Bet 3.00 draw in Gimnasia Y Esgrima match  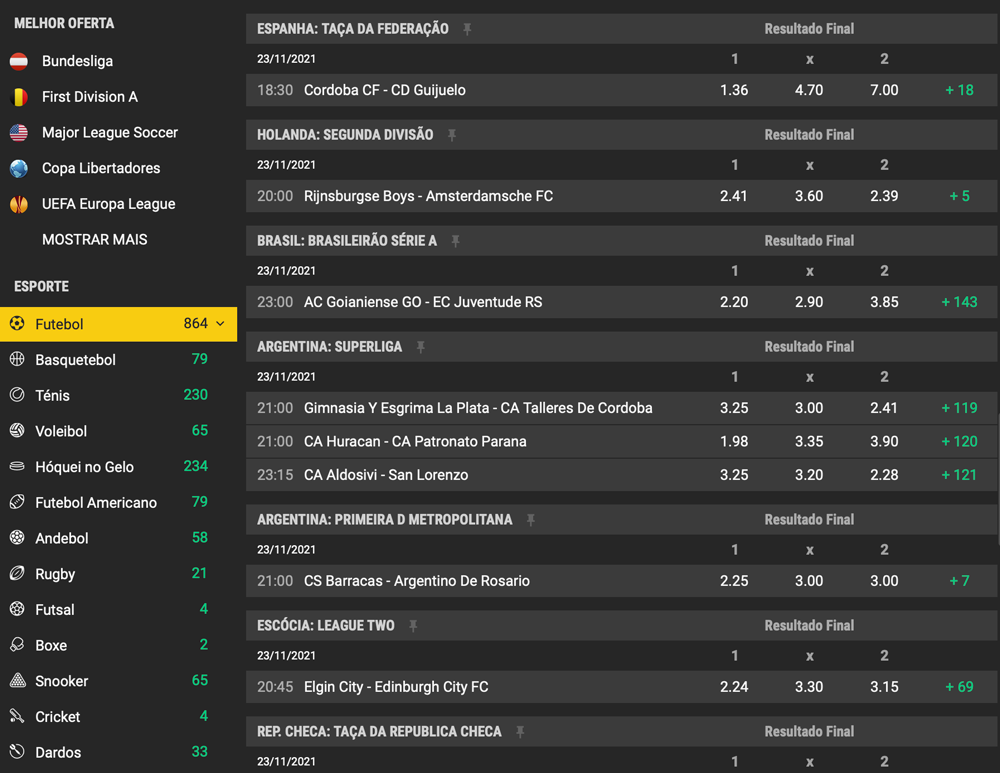coord(809,408)
